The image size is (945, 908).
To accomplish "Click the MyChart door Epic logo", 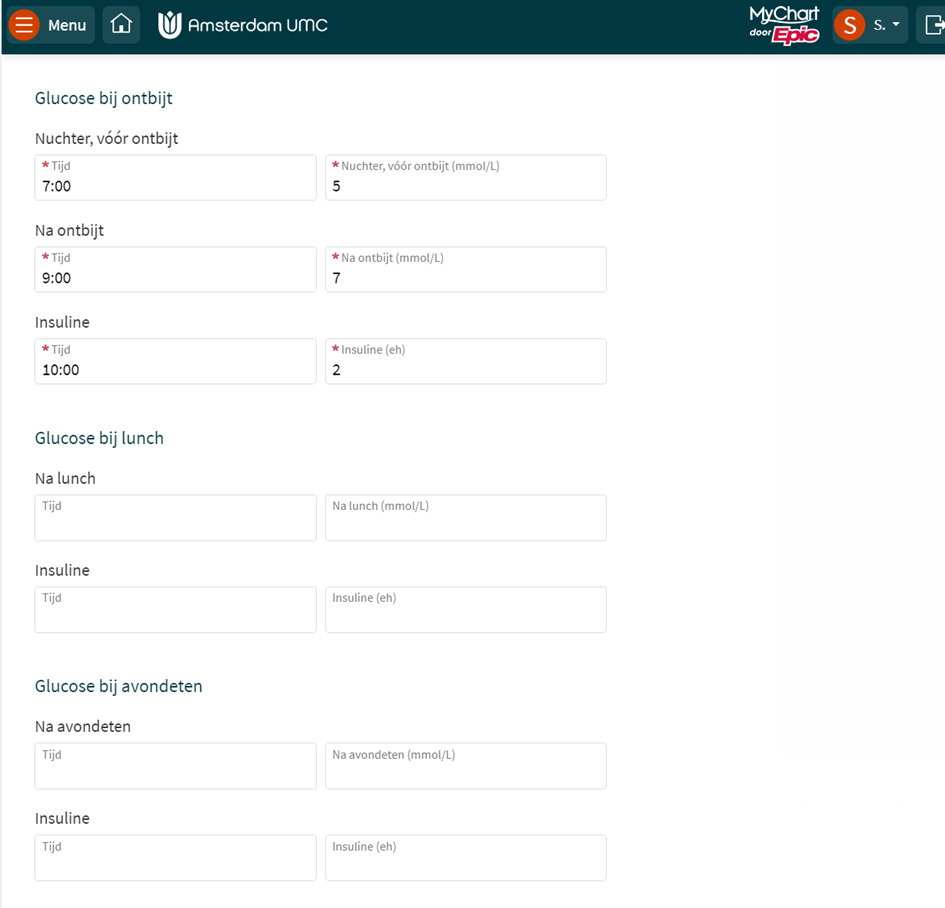I will tap(785, 24).
